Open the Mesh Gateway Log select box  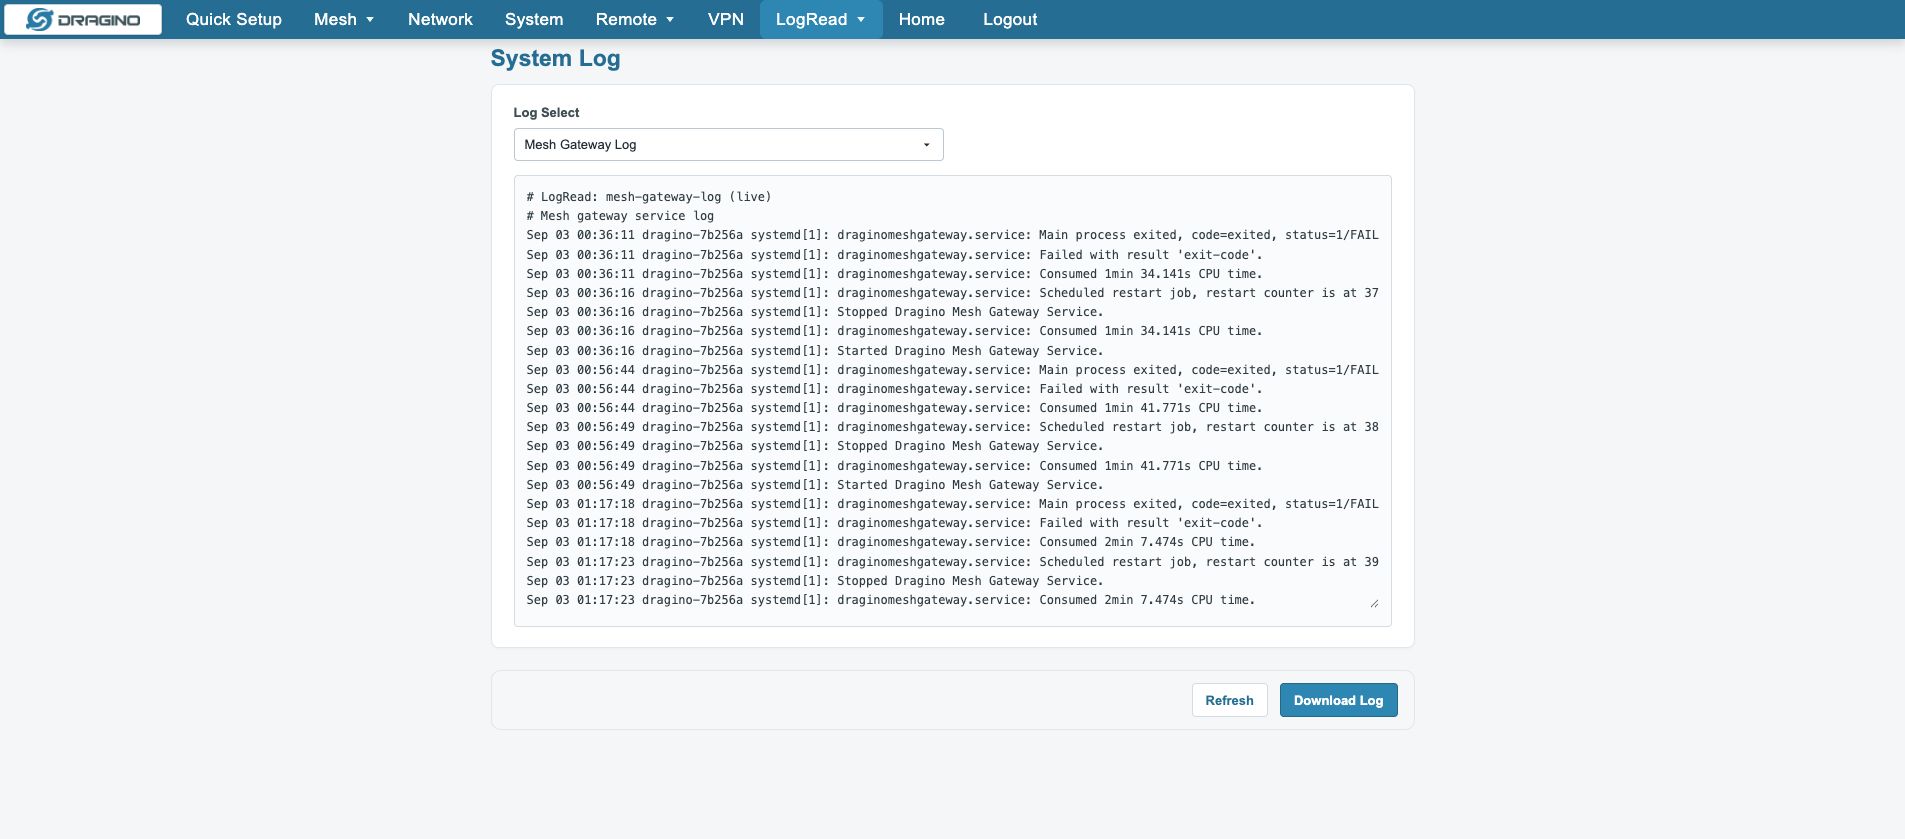tap(728, 144)
